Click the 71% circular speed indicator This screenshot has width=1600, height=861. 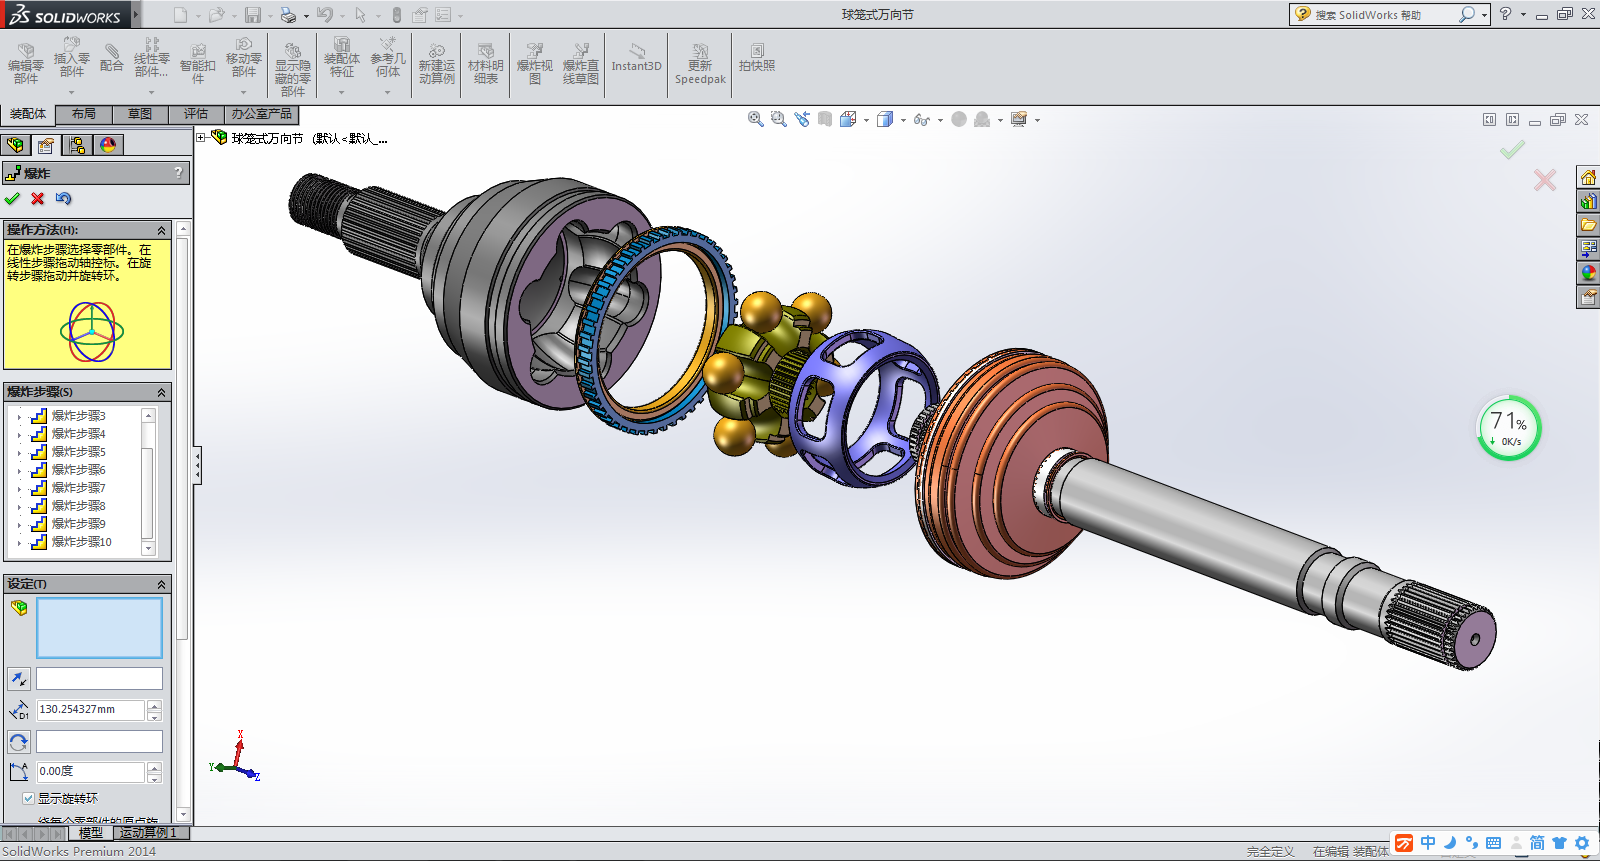pos(1509,428)
